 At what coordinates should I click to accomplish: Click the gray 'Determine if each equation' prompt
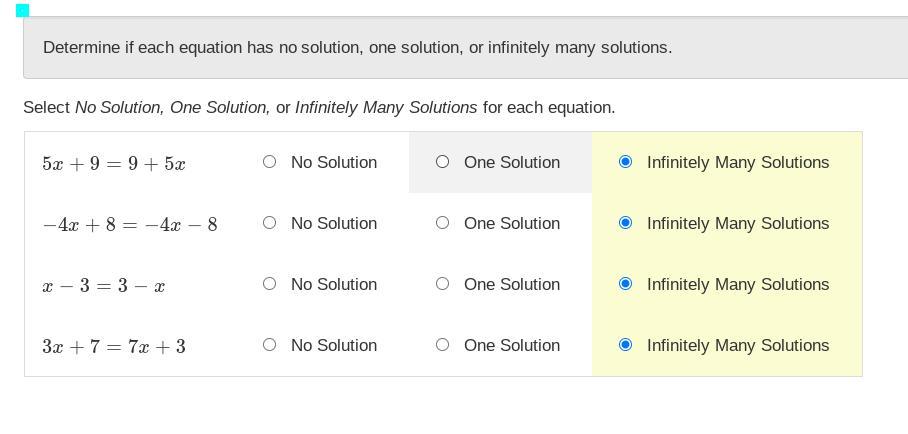tap(357, 47)
